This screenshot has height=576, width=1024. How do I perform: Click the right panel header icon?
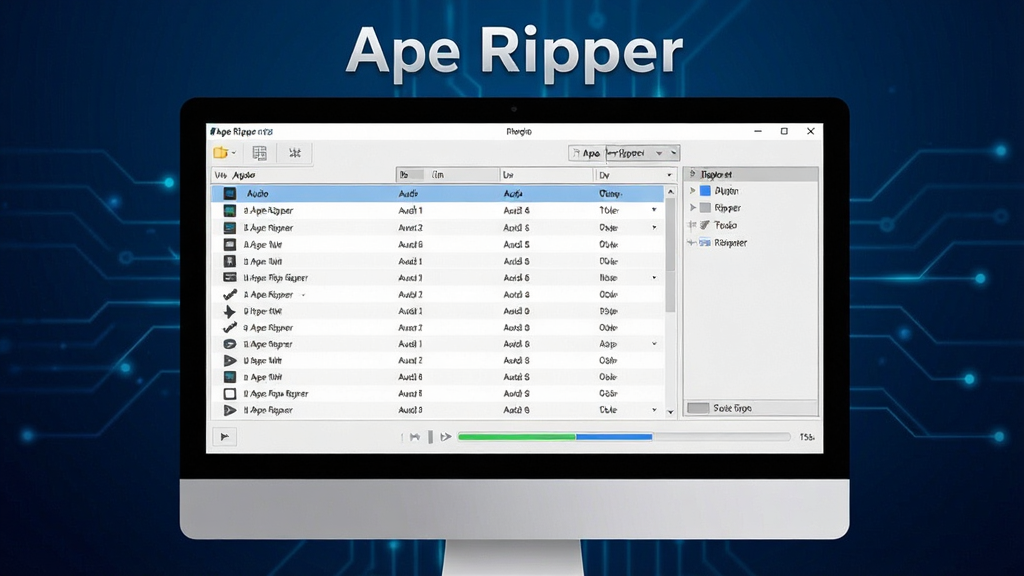693,174
